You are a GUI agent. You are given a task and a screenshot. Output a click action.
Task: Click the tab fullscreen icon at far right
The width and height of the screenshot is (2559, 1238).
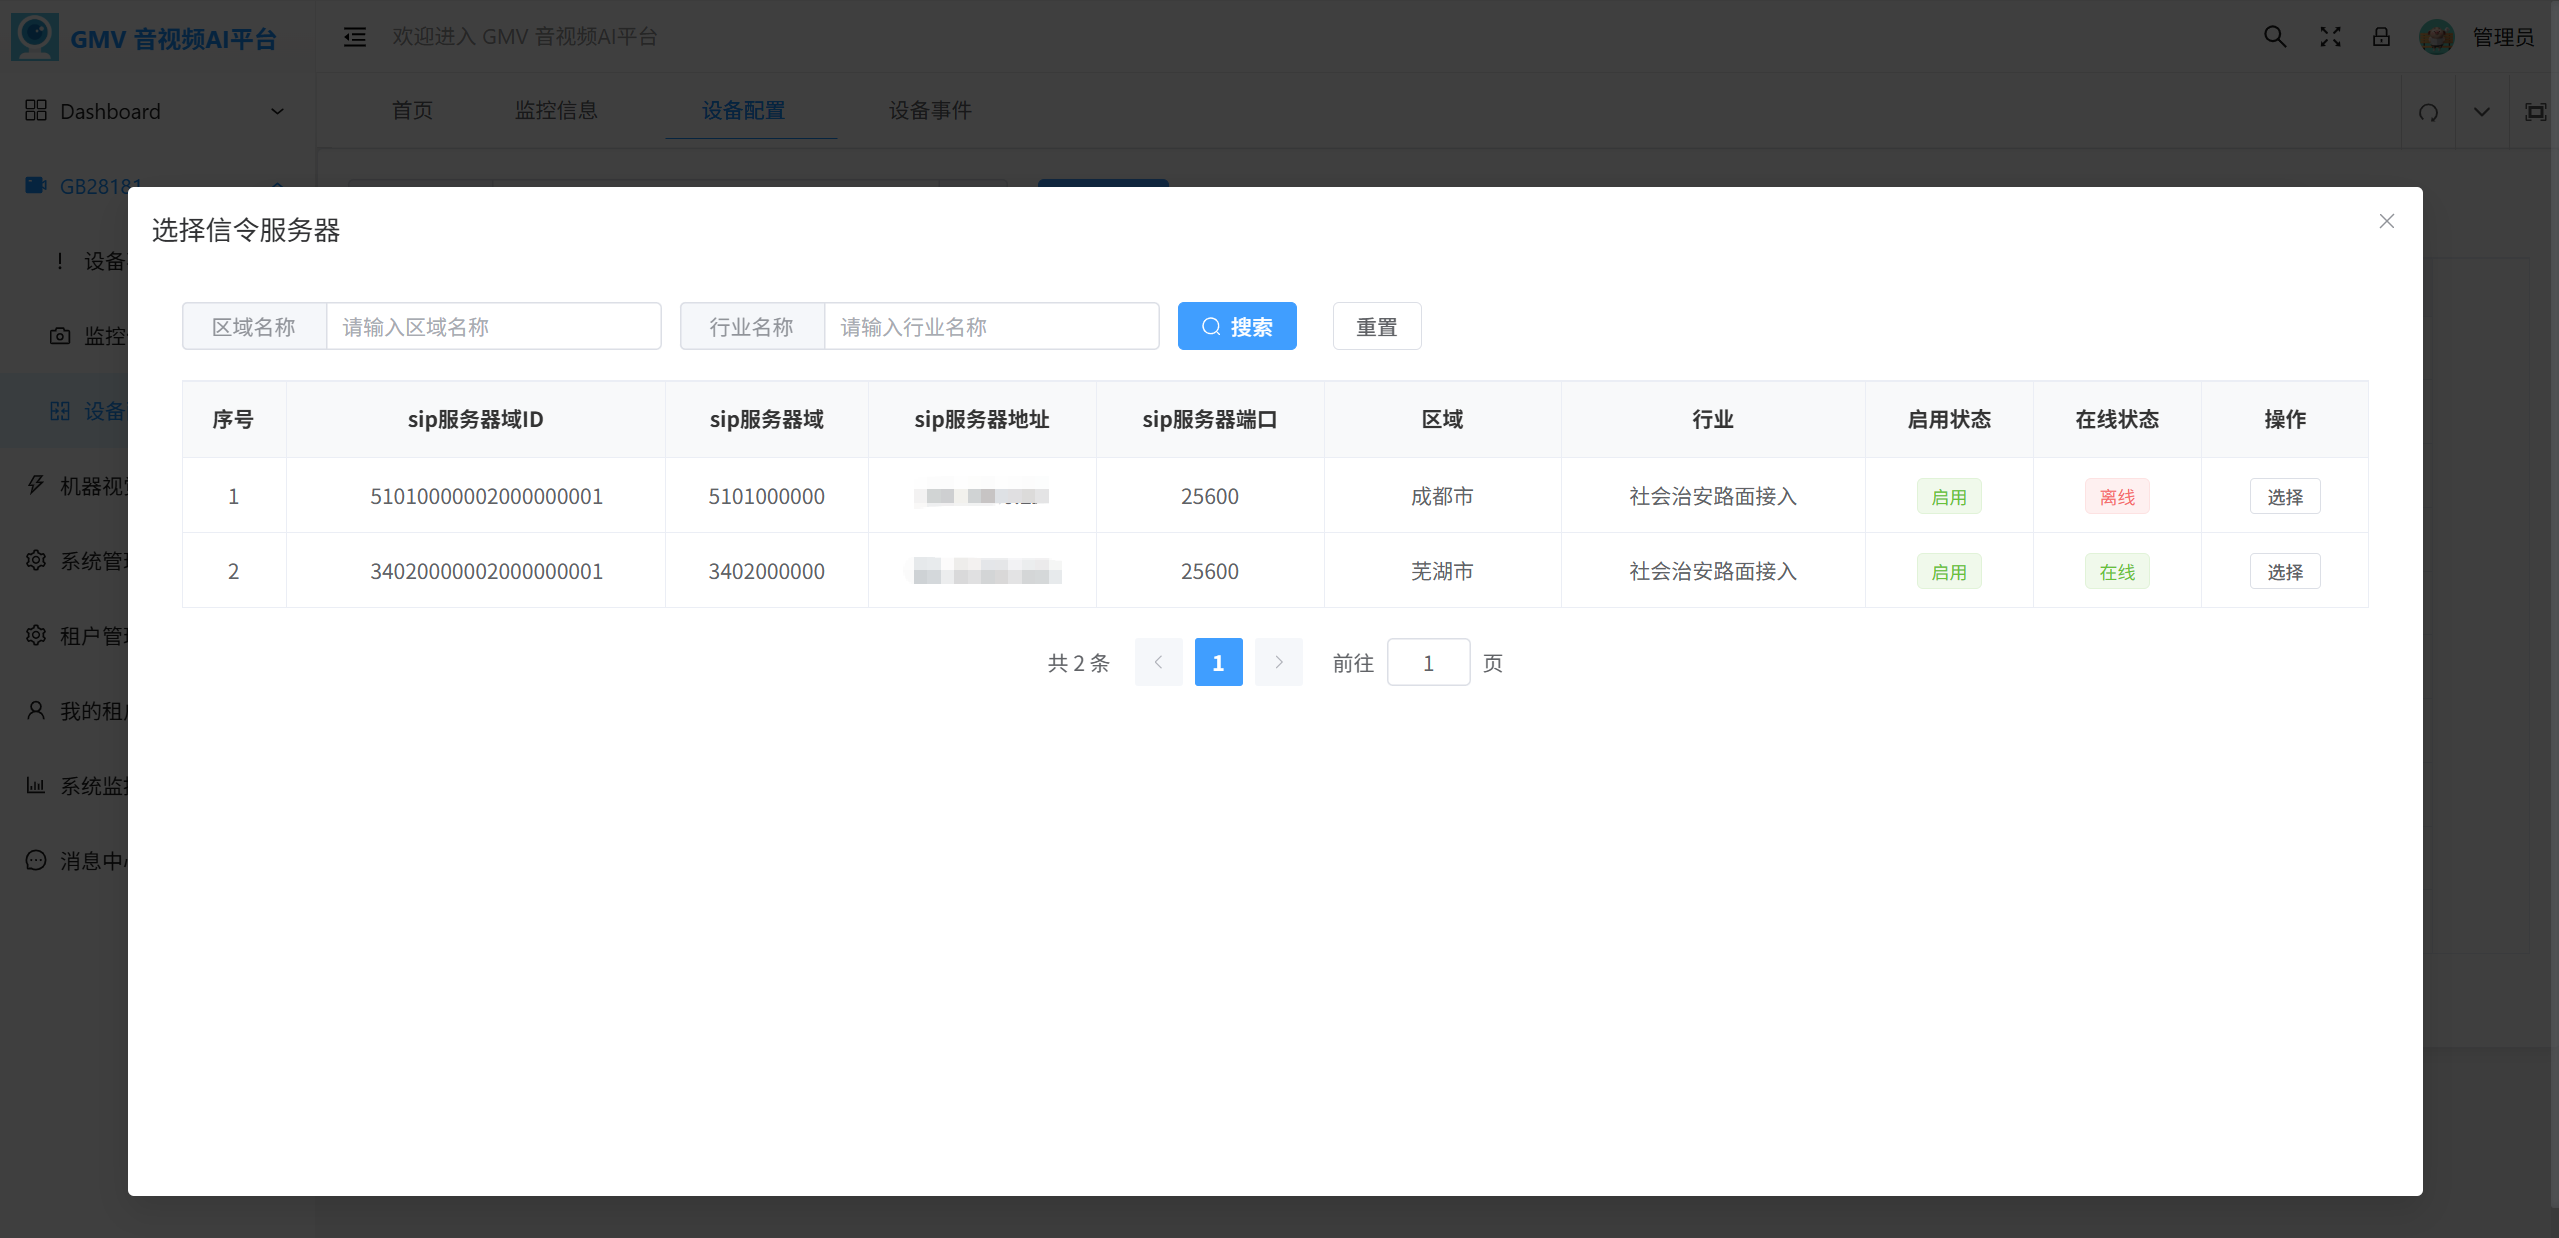pyautogui.click(x=2535, y=112)
